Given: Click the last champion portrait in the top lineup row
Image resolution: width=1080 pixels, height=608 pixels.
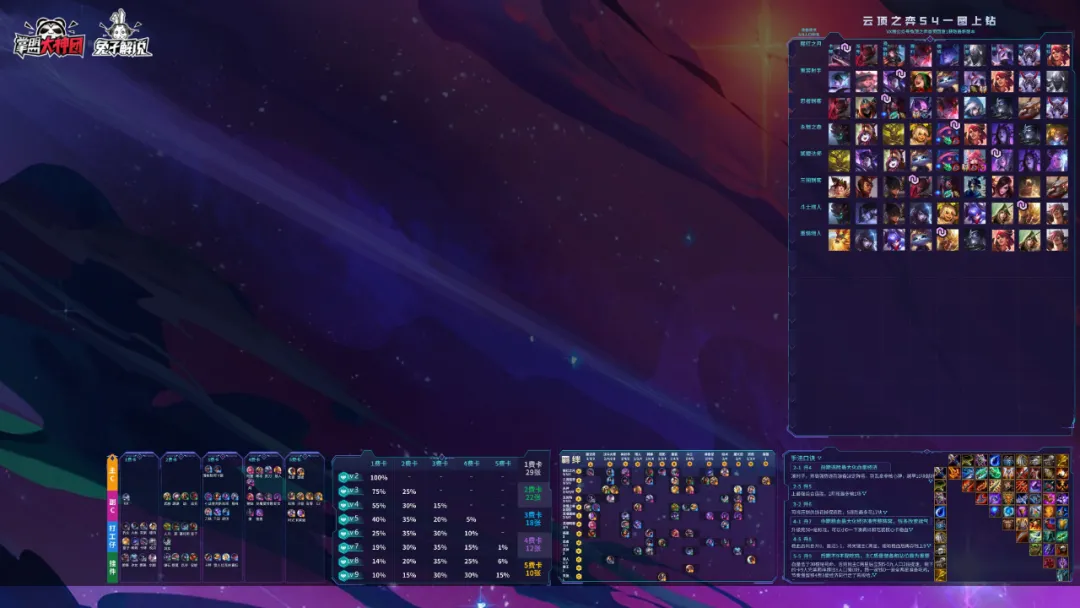Looking at the screenshot, I should [x=1057, y=55].
